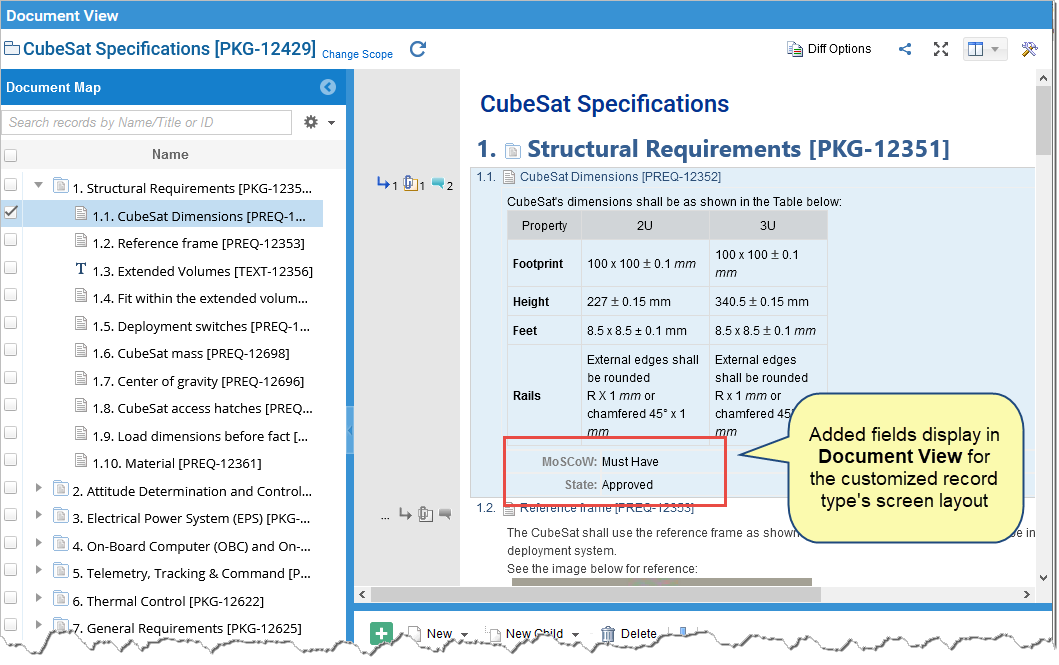This screenshot has height=665, width=1059.
Task: Select 1.6. CubeSat mass in the tree
Action: (191, 353)
